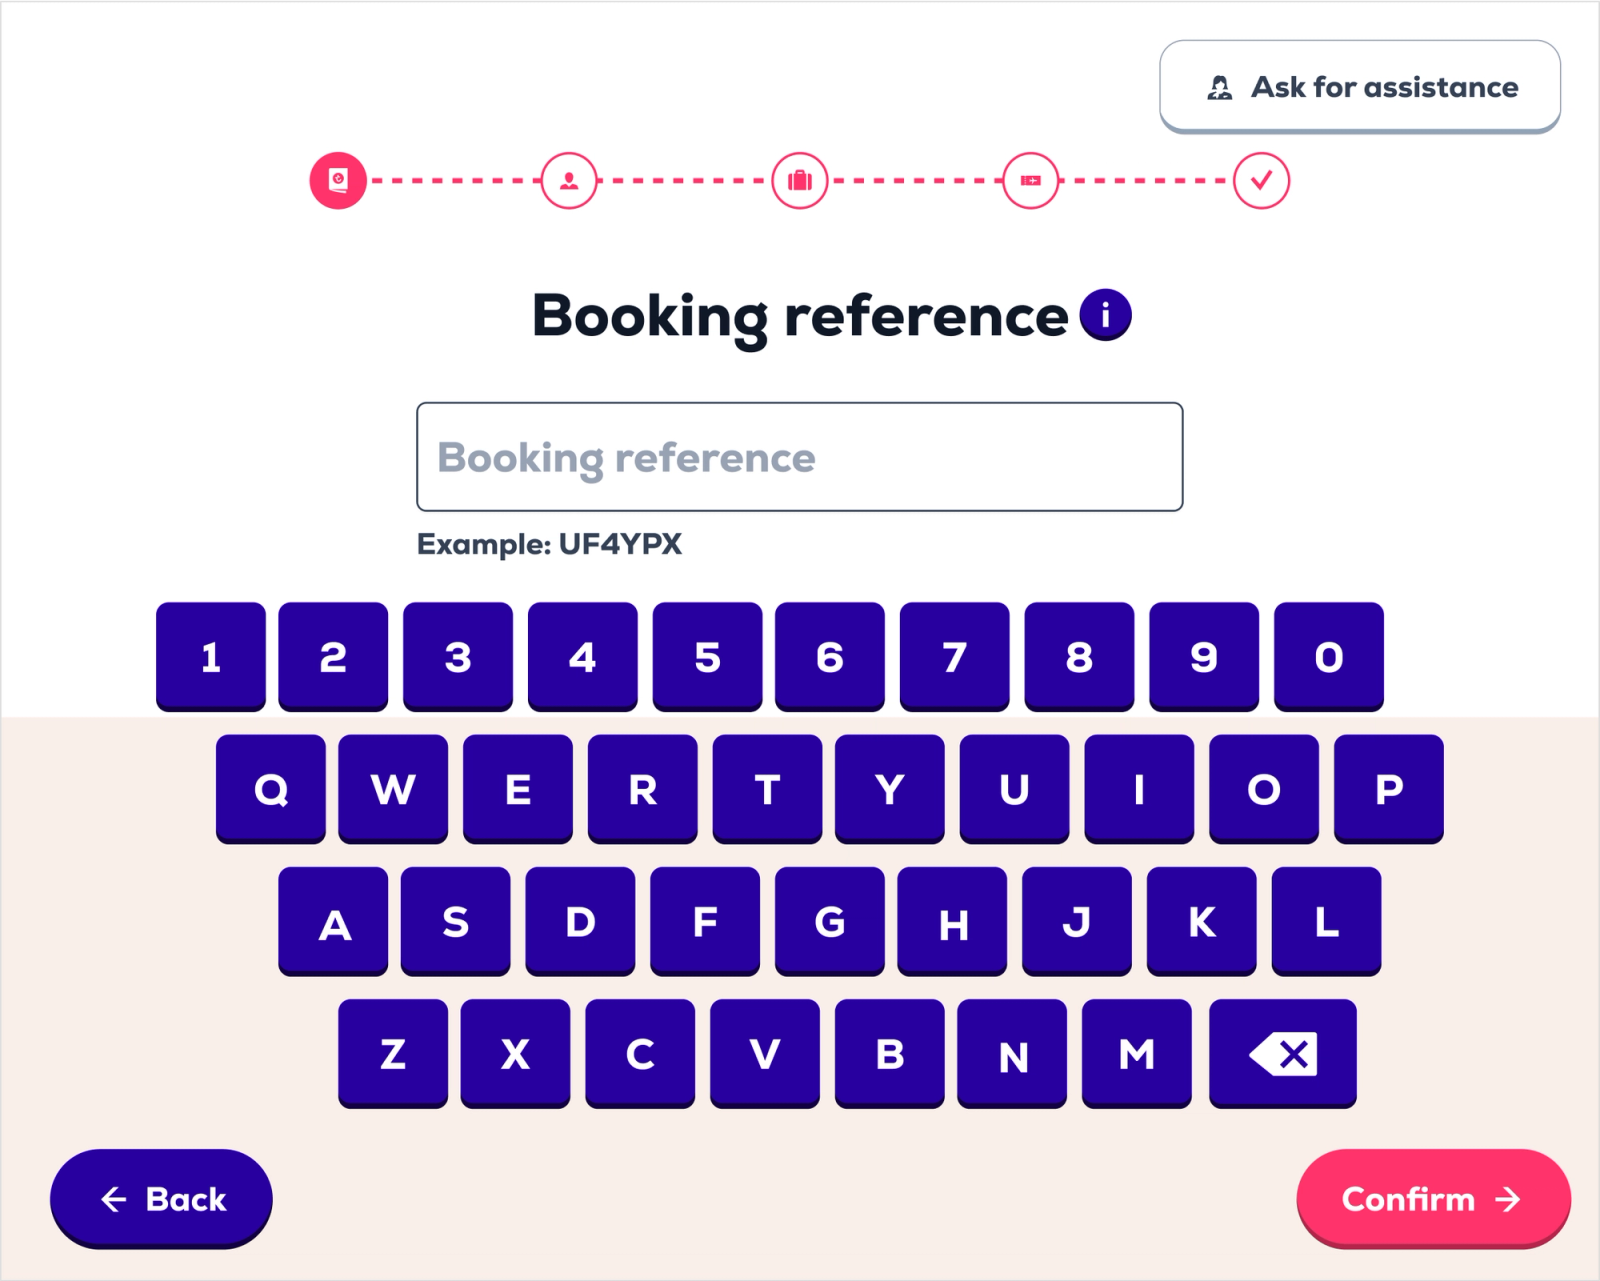Viewport: 1600px width, 1281px height.
Task: Click inside the Booking reference input field
Action: (x=799, y=458)
